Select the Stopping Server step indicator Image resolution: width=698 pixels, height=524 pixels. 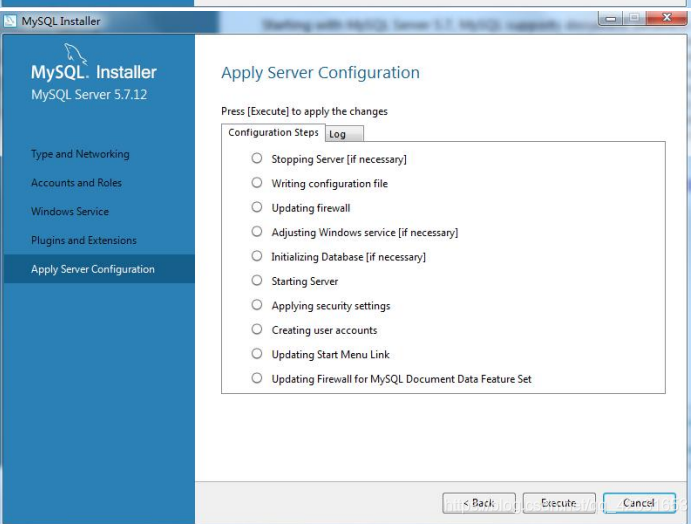coord(257,158)
